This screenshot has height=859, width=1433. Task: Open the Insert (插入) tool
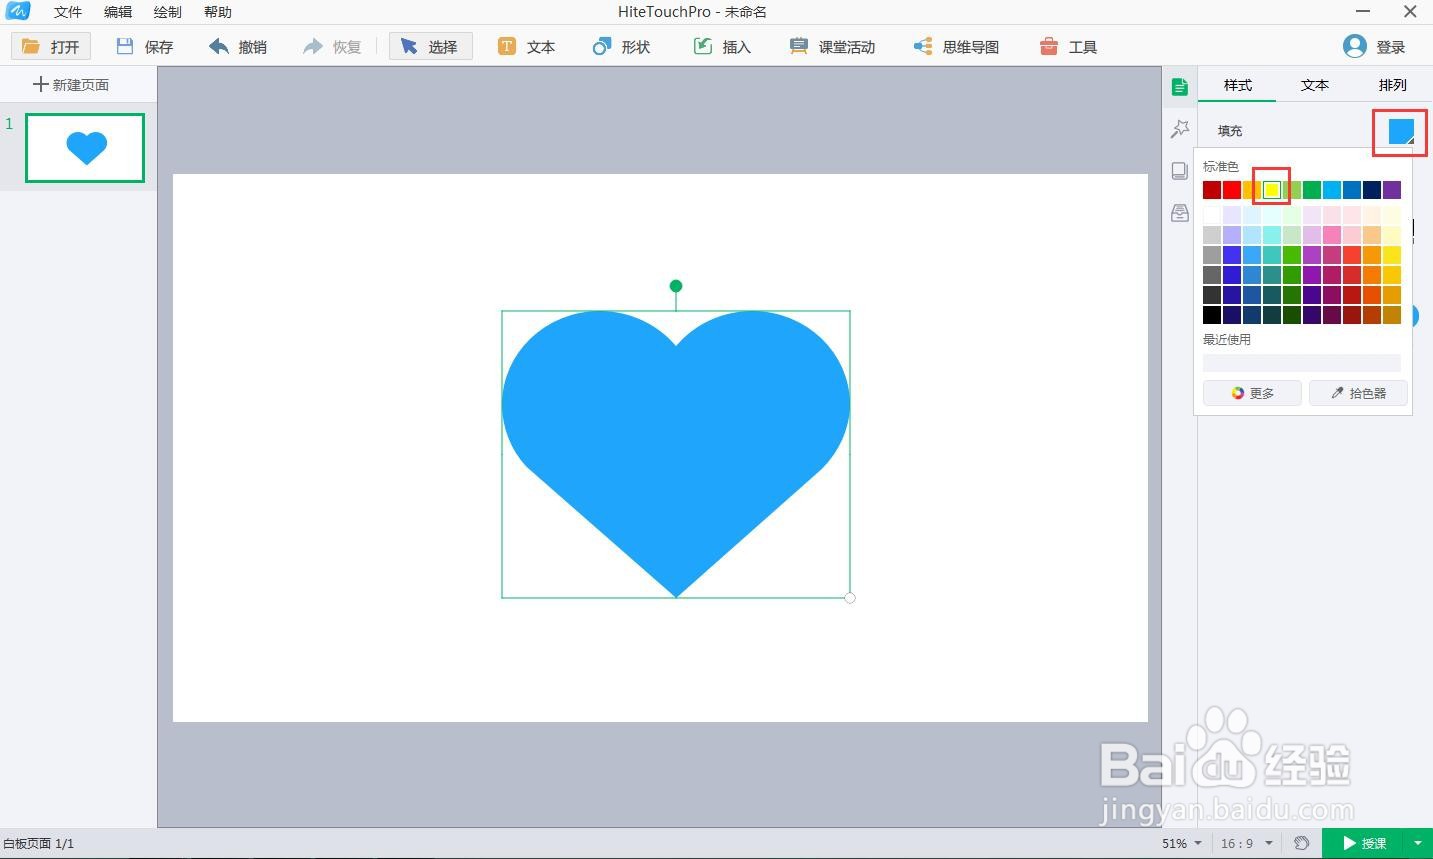click(722, 46)
